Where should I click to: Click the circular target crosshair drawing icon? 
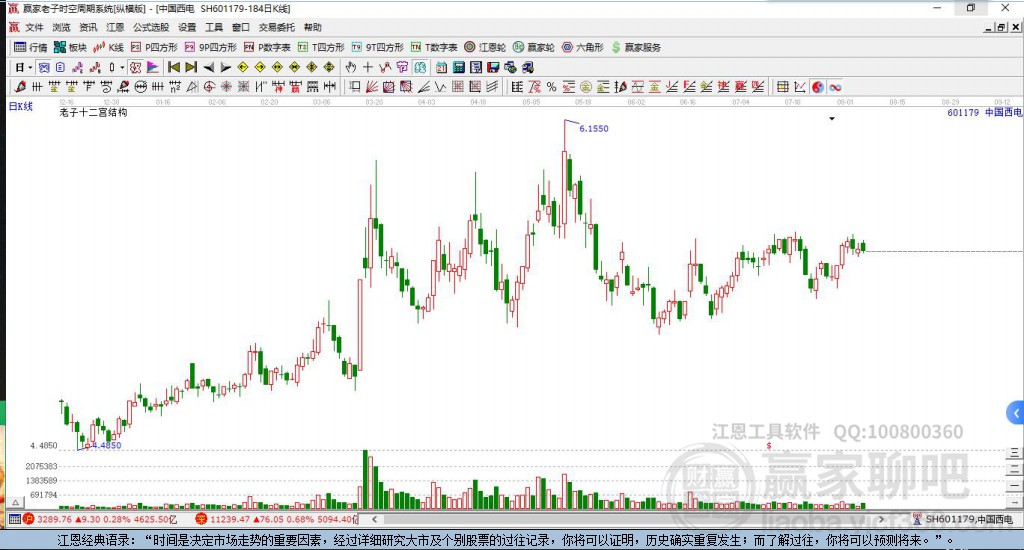click(x=209, y=87)
